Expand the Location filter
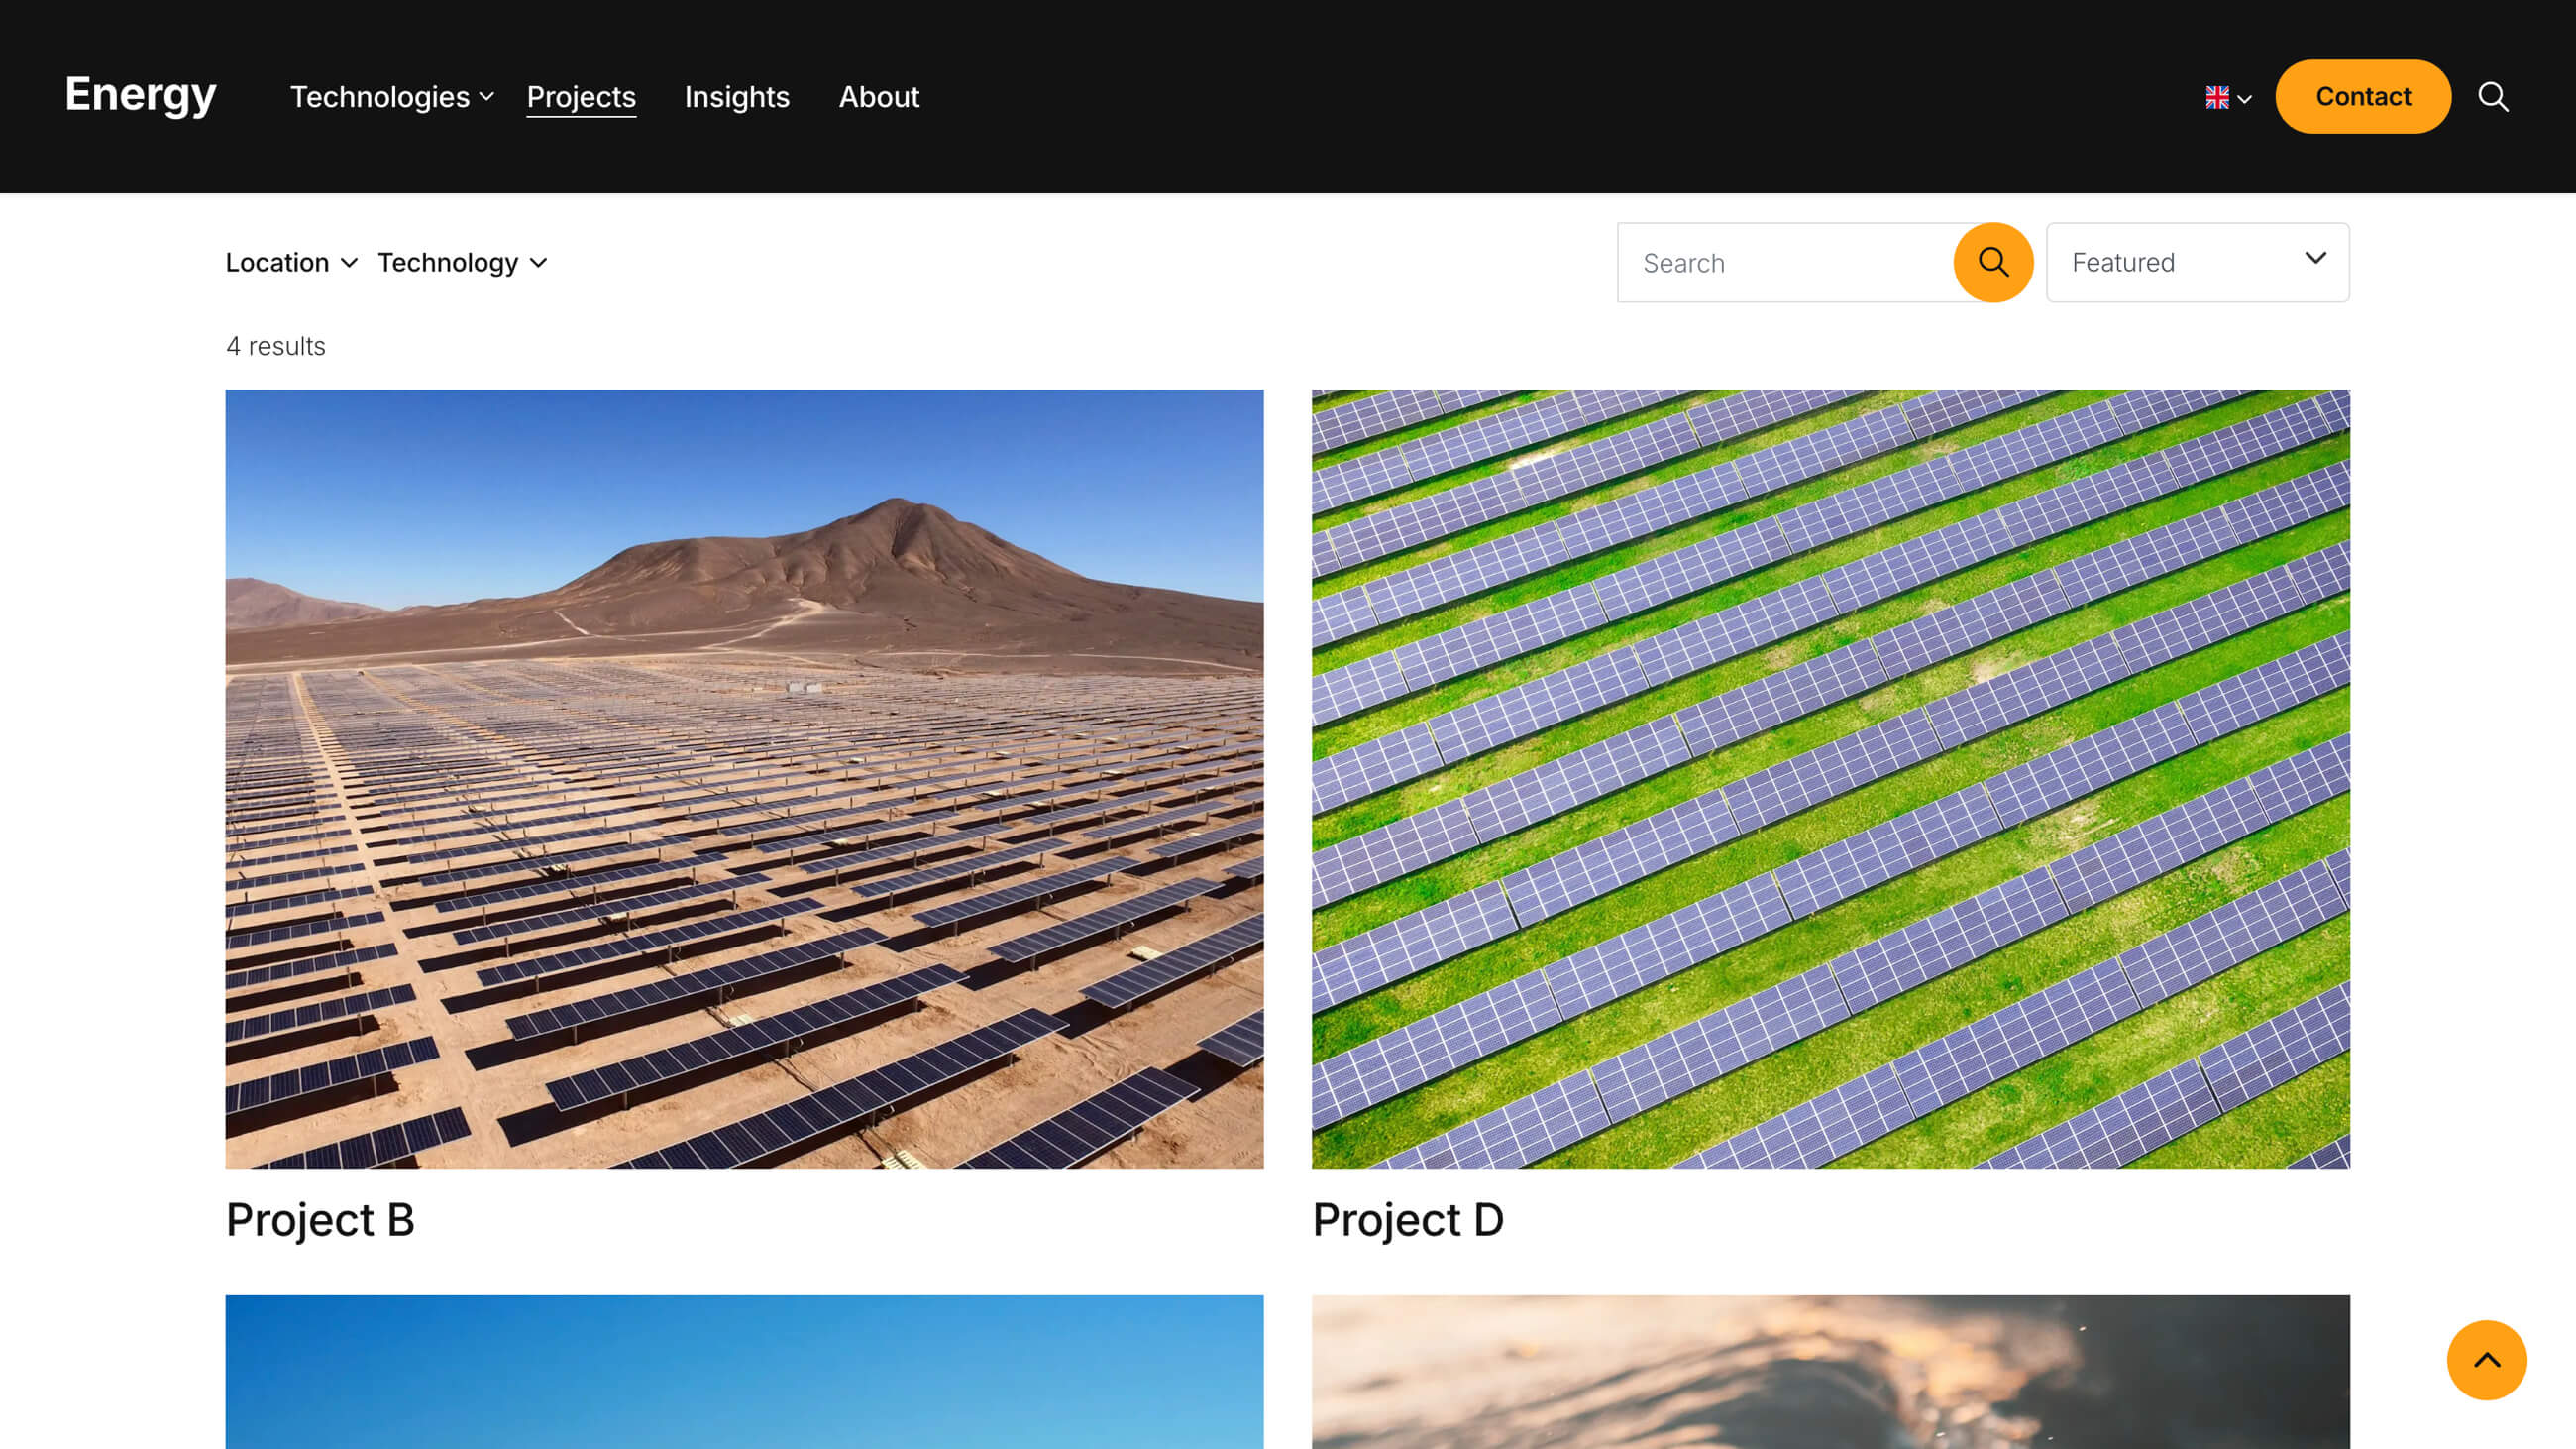 click(291, 262)
